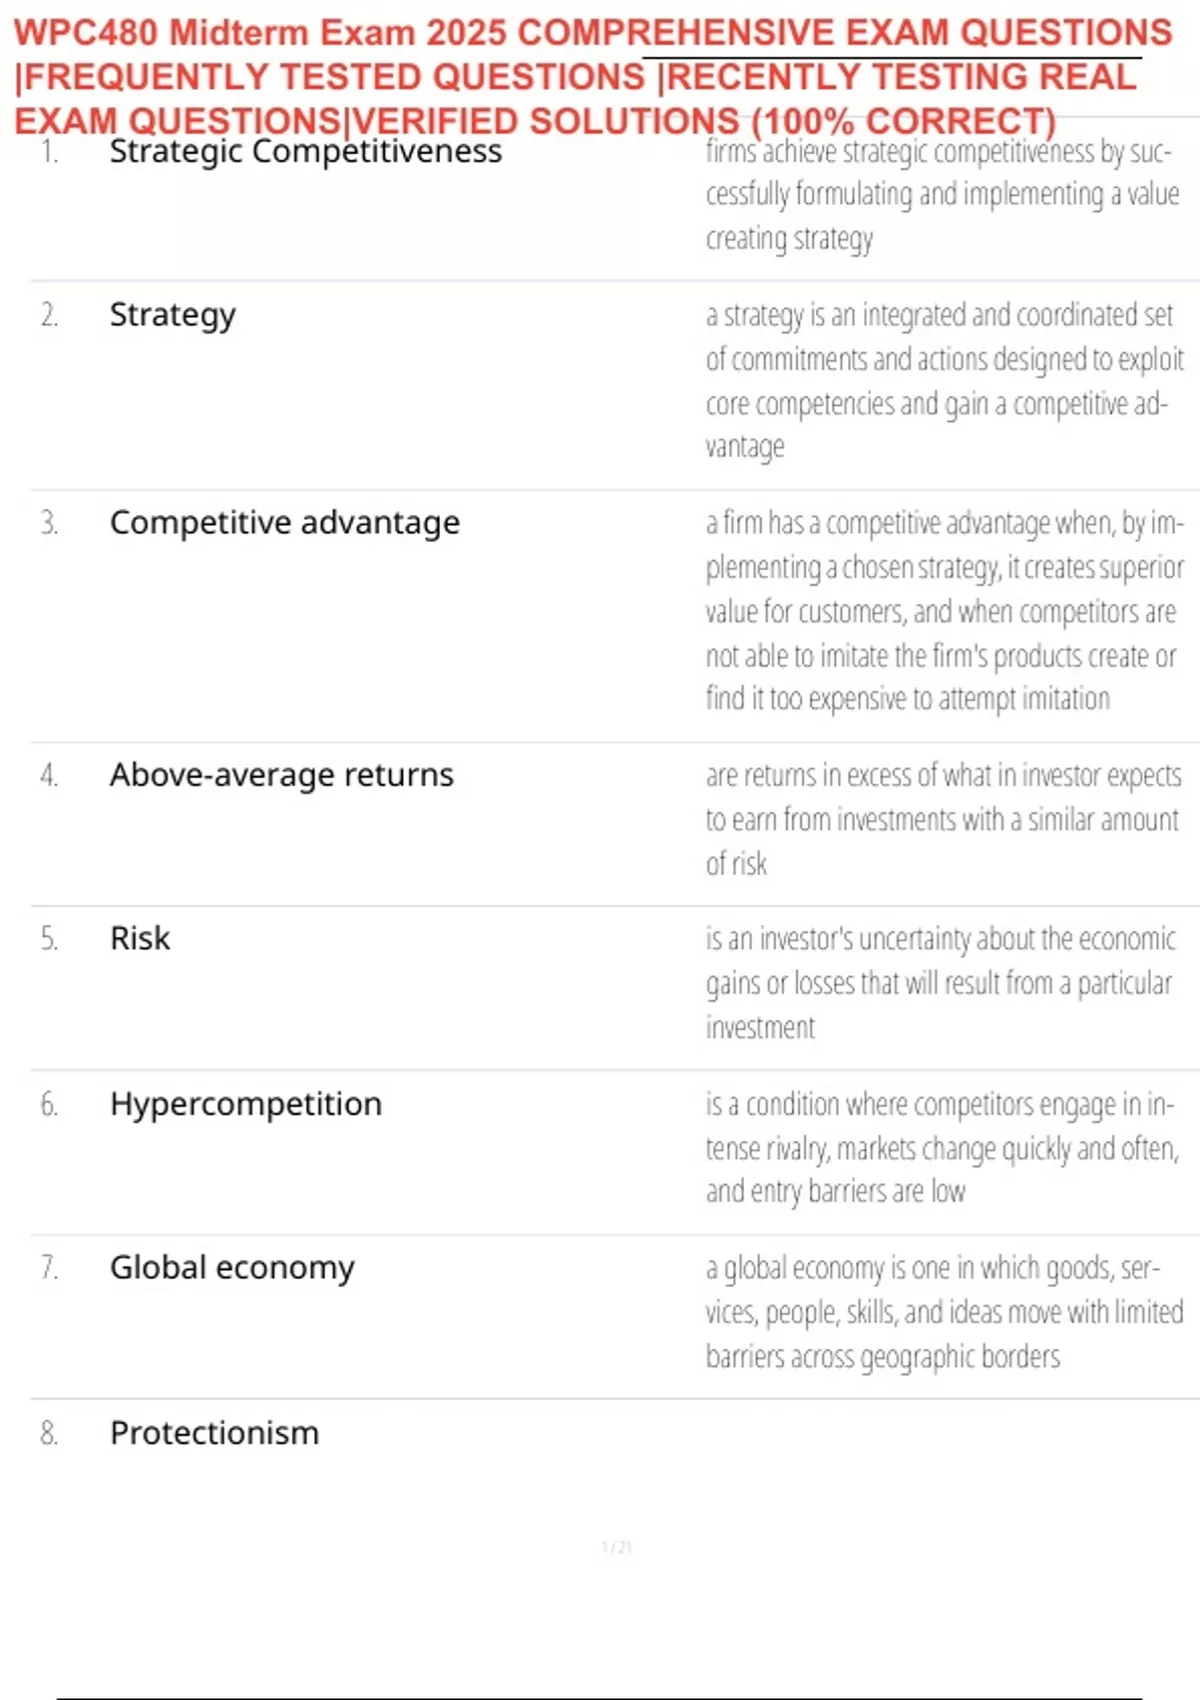Image resolution: width=1200 pixels, height=1700 pixels.
Task: Click the definition about investor's uncertainty
Action: (x=940, y=983)
